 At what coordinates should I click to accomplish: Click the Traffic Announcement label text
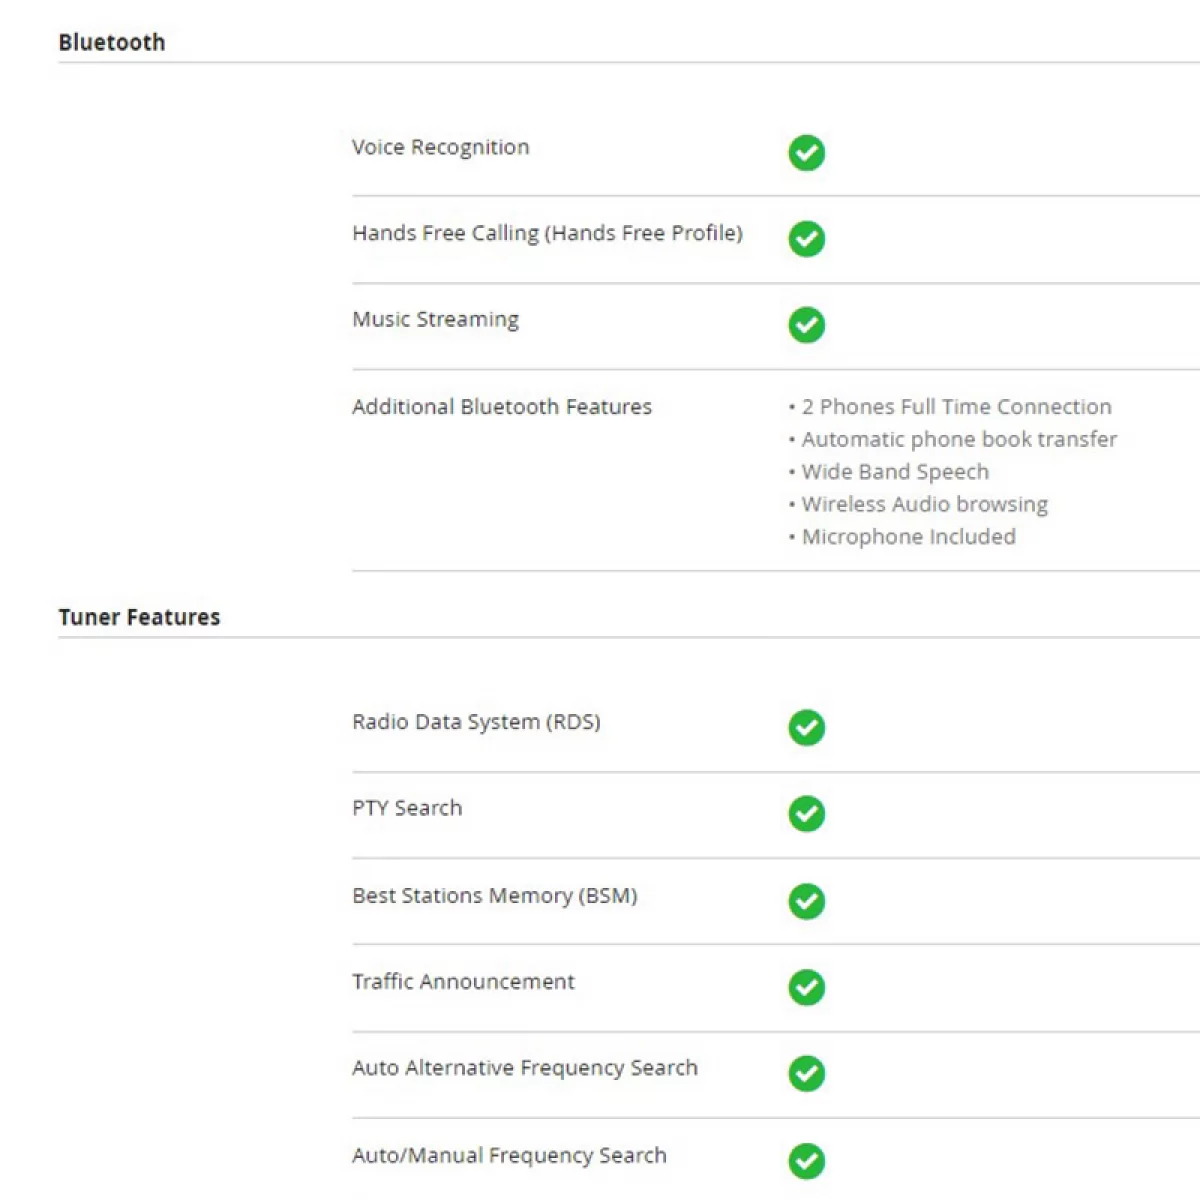pyautogui.click(x=463, y=982)
